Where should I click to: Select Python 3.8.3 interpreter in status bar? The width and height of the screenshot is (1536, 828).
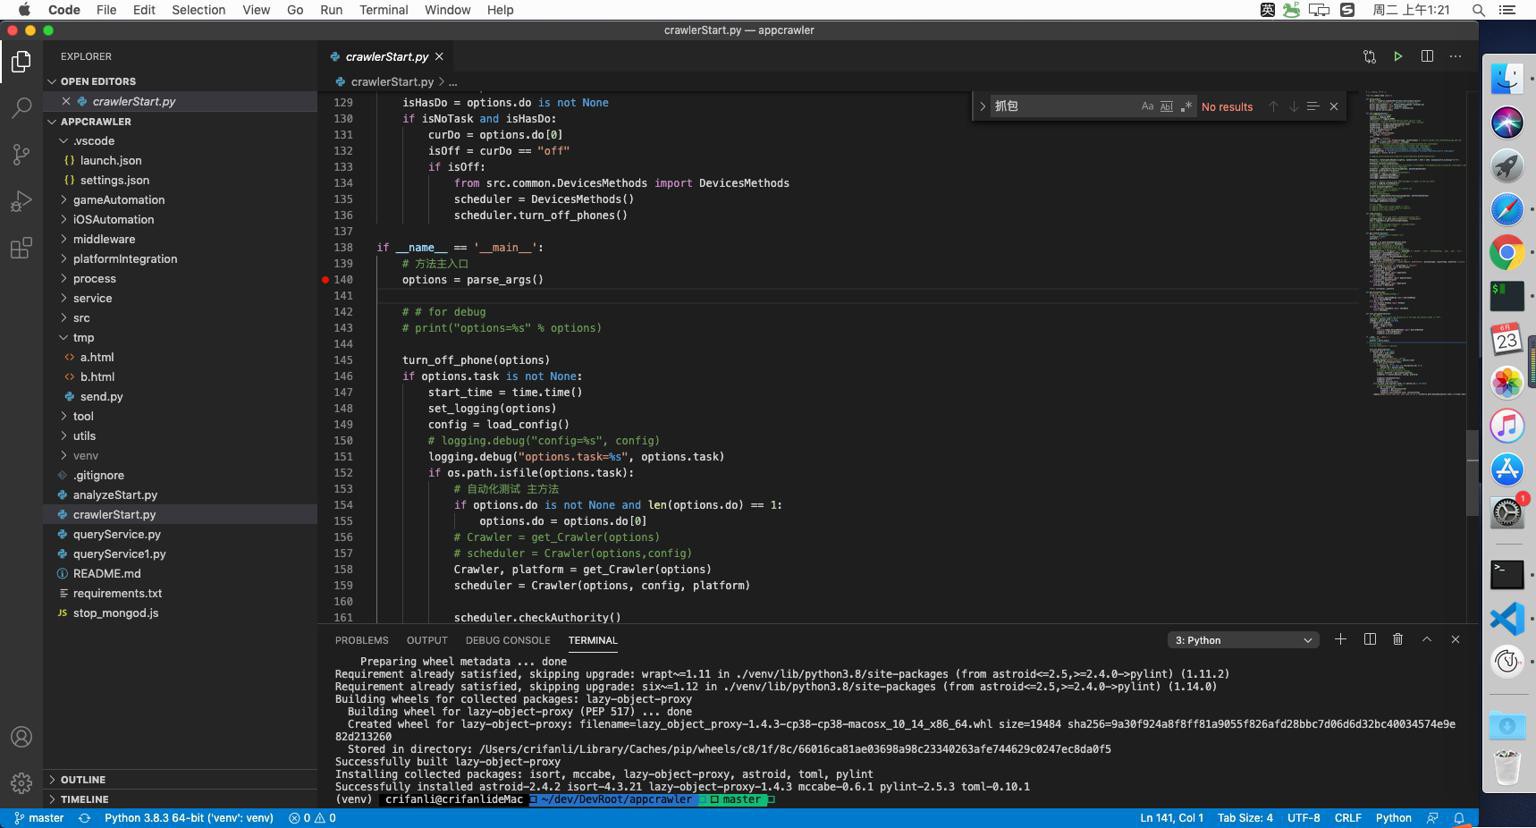pyautogui.click(x=189, y=818)
